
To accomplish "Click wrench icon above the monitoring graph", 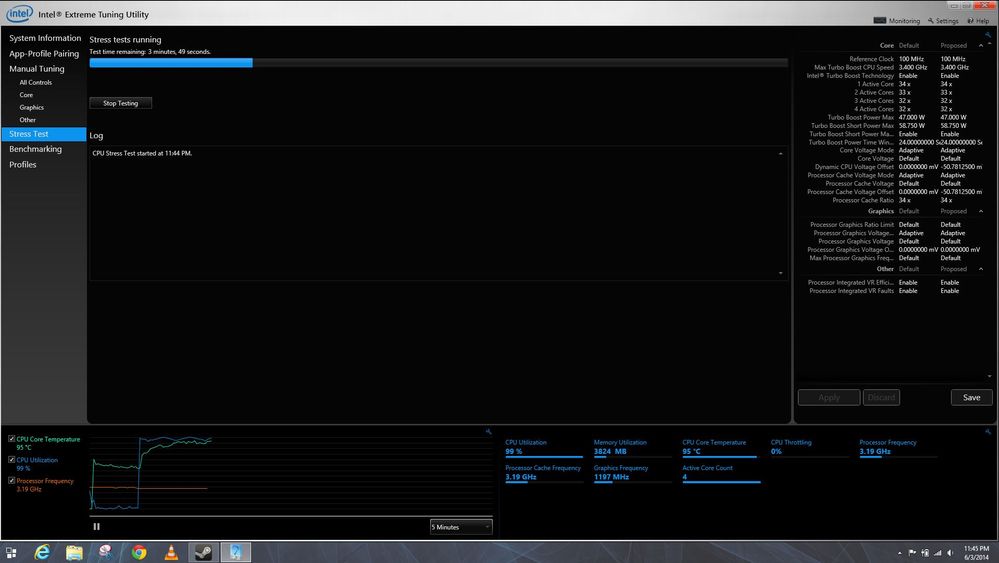I will [489, 432].
